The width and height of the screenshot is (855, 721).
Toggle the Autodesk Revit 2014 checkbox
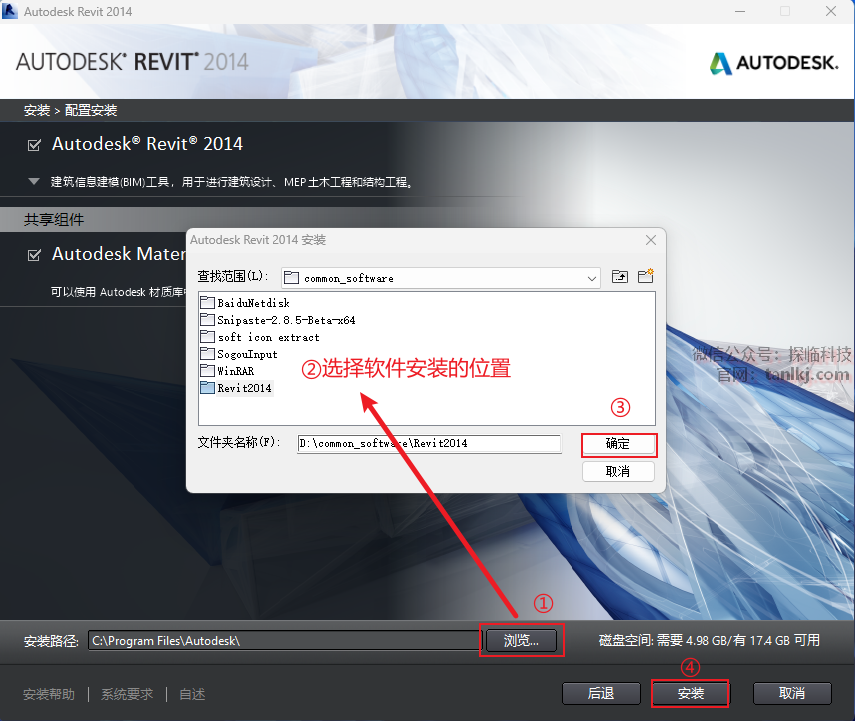click(34, 145)
